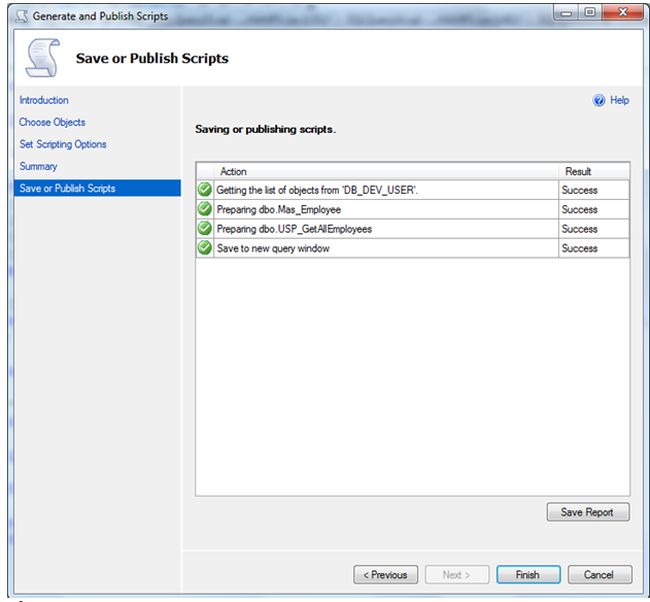This screenshot has width=650, height=602.
Task: Click the green checkmark for Preparing dbo.Mas_Employee
Action: [205, 210]
